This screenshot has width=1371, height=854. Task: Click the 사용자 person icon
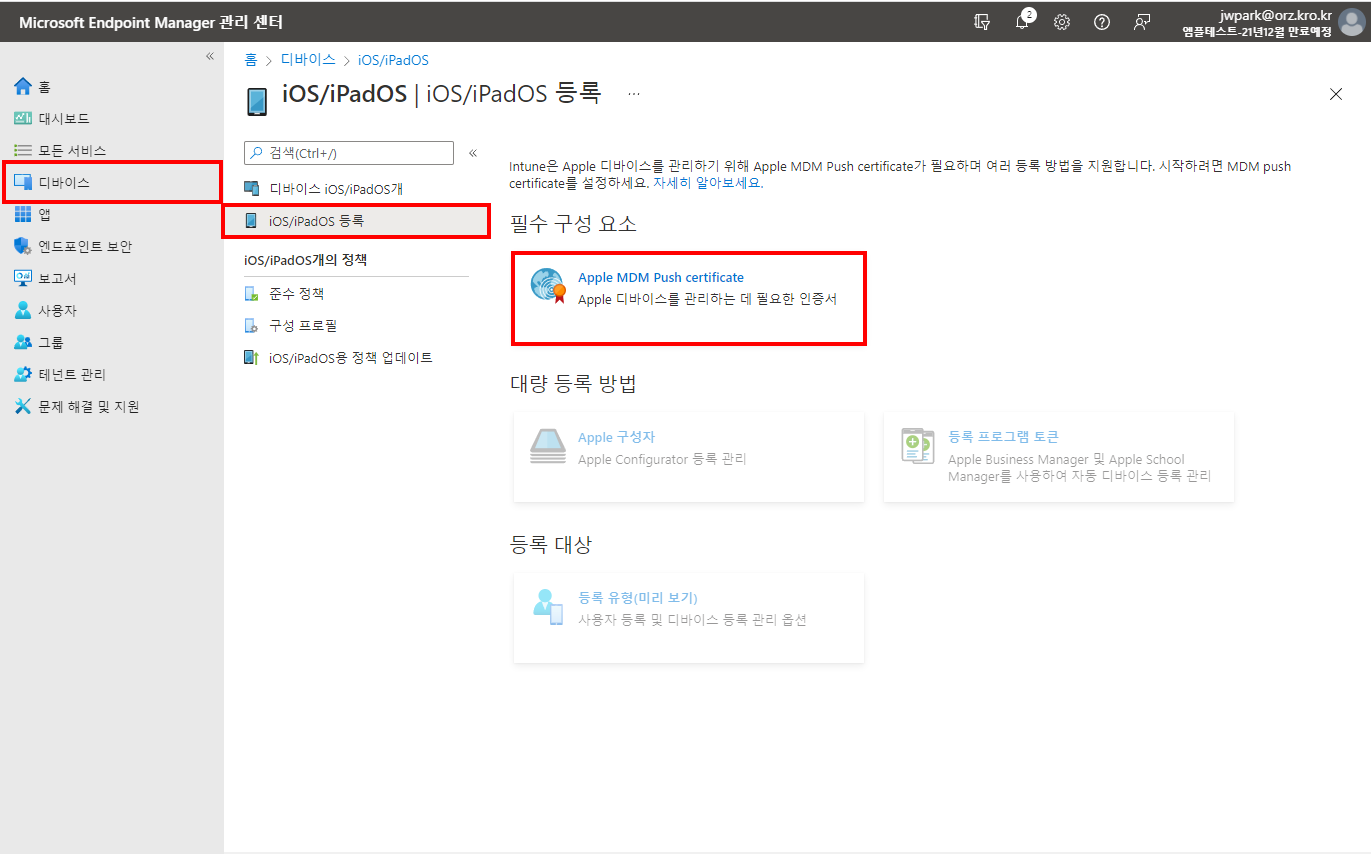(x=23, y=310)
